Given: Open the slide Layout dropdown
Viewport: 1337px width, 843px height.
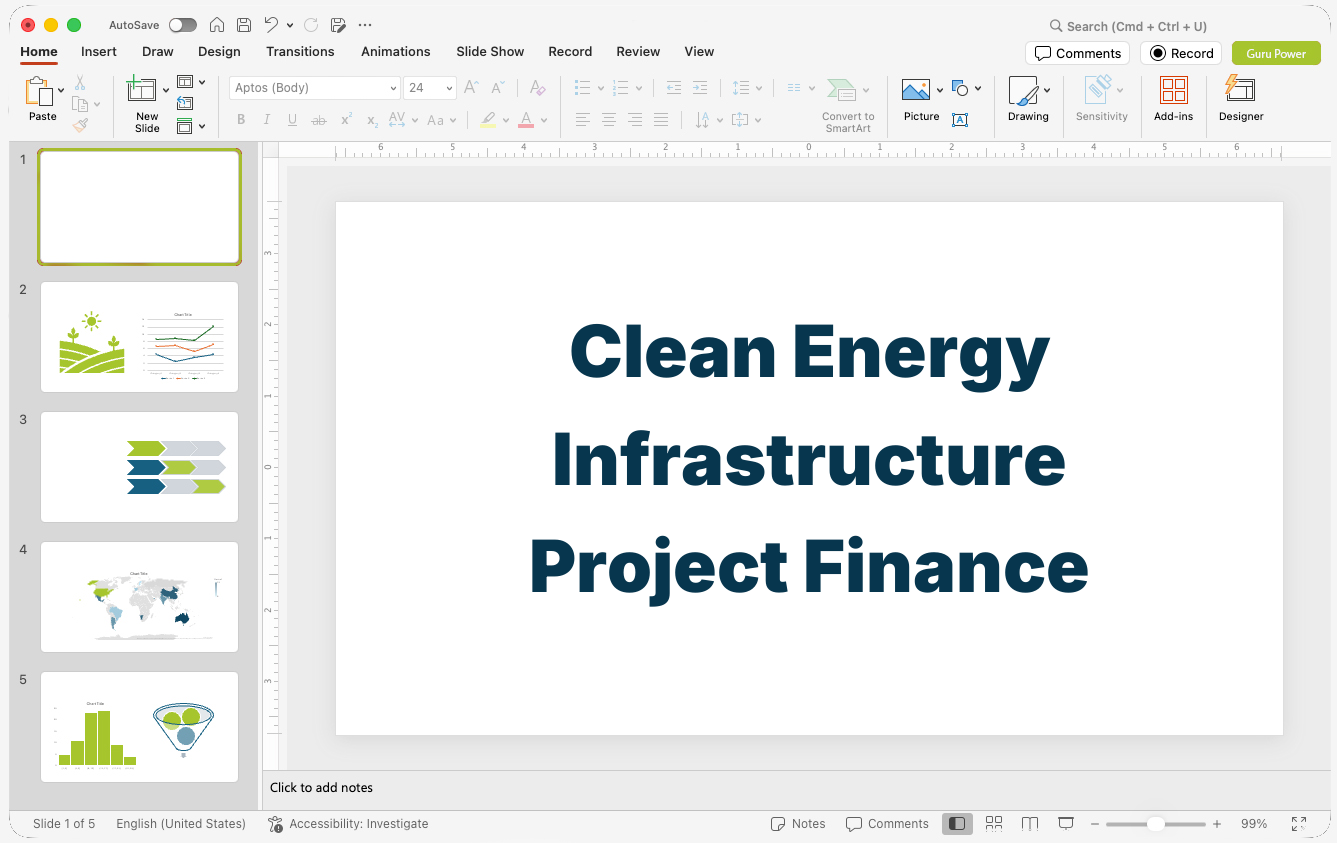Looking at the screenshot, I should pyautogui.click(x=191, y=82).
